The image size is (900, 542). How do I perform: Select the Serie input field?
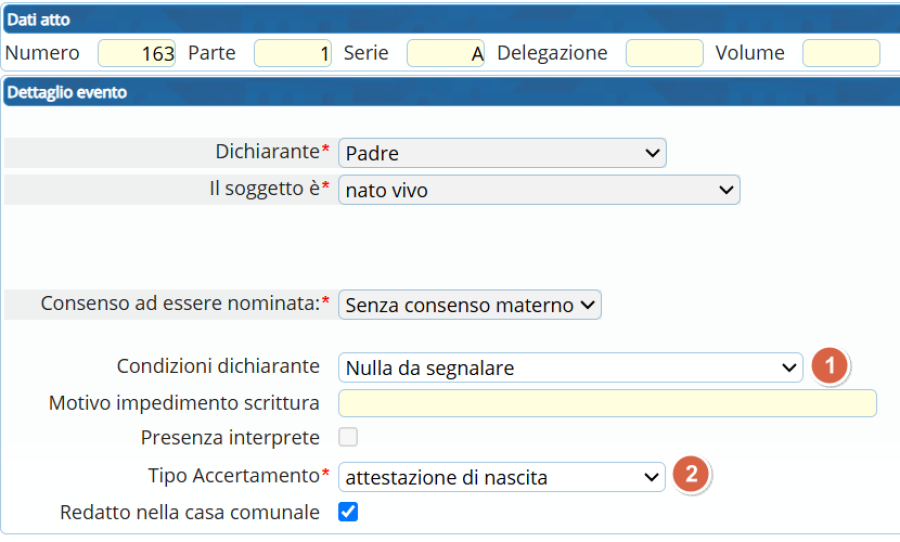445,53
